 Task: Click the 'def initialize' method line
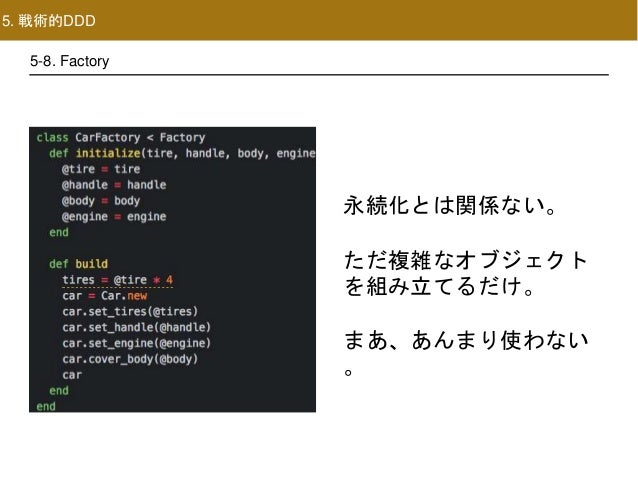pos(182,153)
